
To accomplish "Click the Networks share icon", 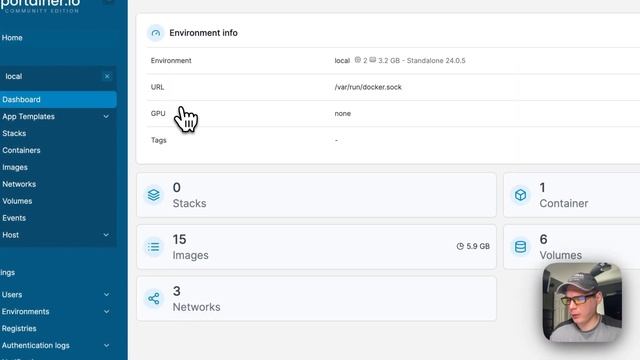I will click(x=154, y=299).
